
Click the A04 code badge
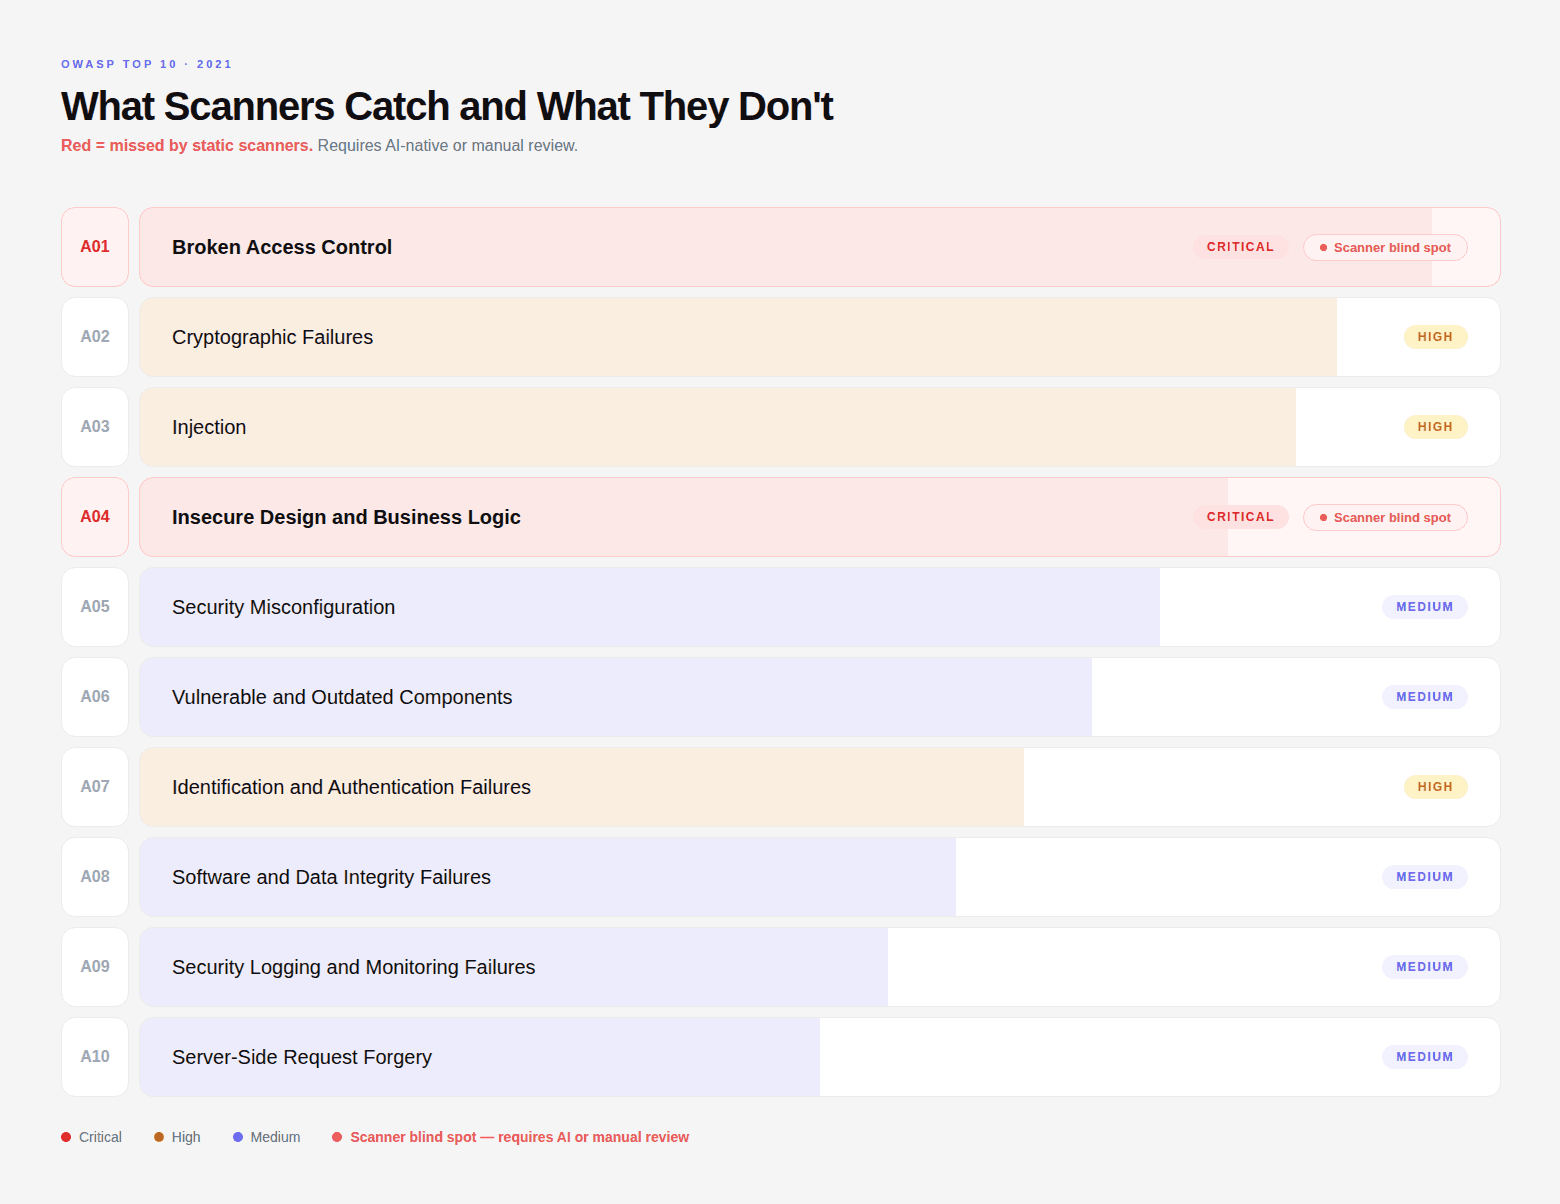pyautogui.click(x=95, y=517)
